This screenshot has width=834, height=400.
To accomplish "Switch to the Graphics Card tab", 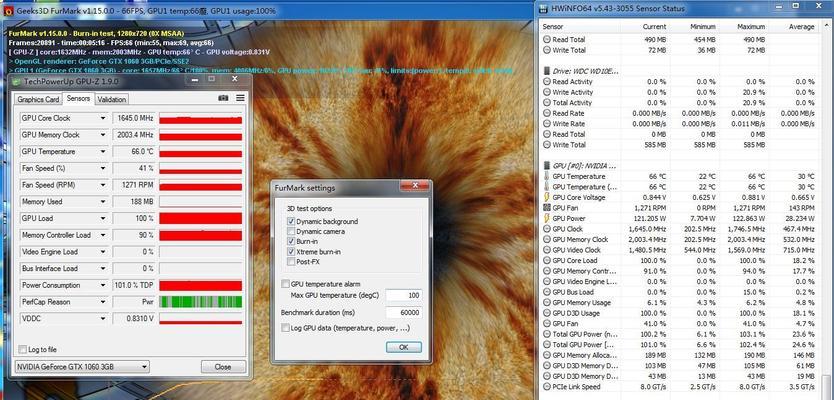I will click(38, 99).
